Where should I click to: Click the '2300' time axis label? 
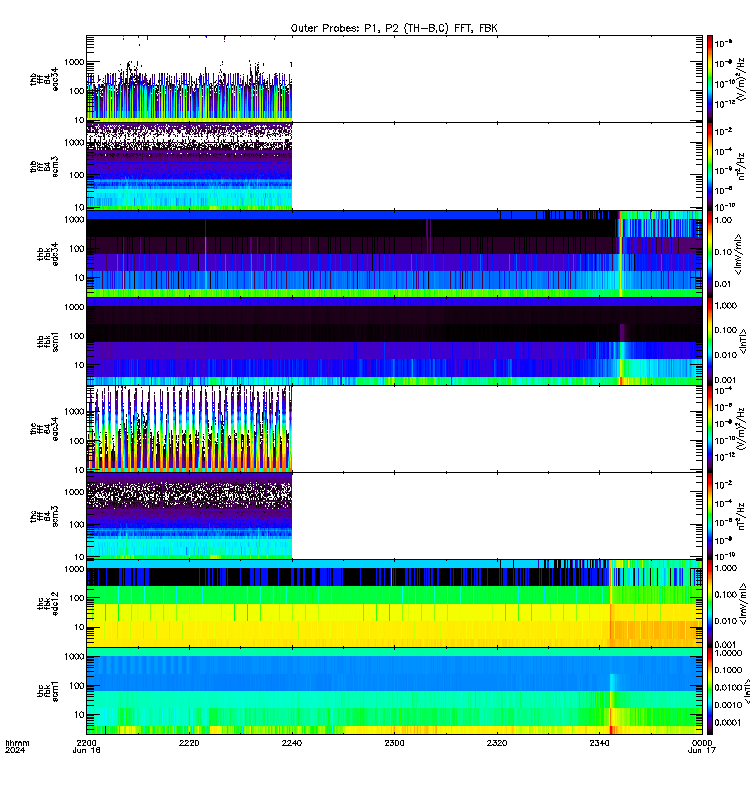click(x=394, y=743)
